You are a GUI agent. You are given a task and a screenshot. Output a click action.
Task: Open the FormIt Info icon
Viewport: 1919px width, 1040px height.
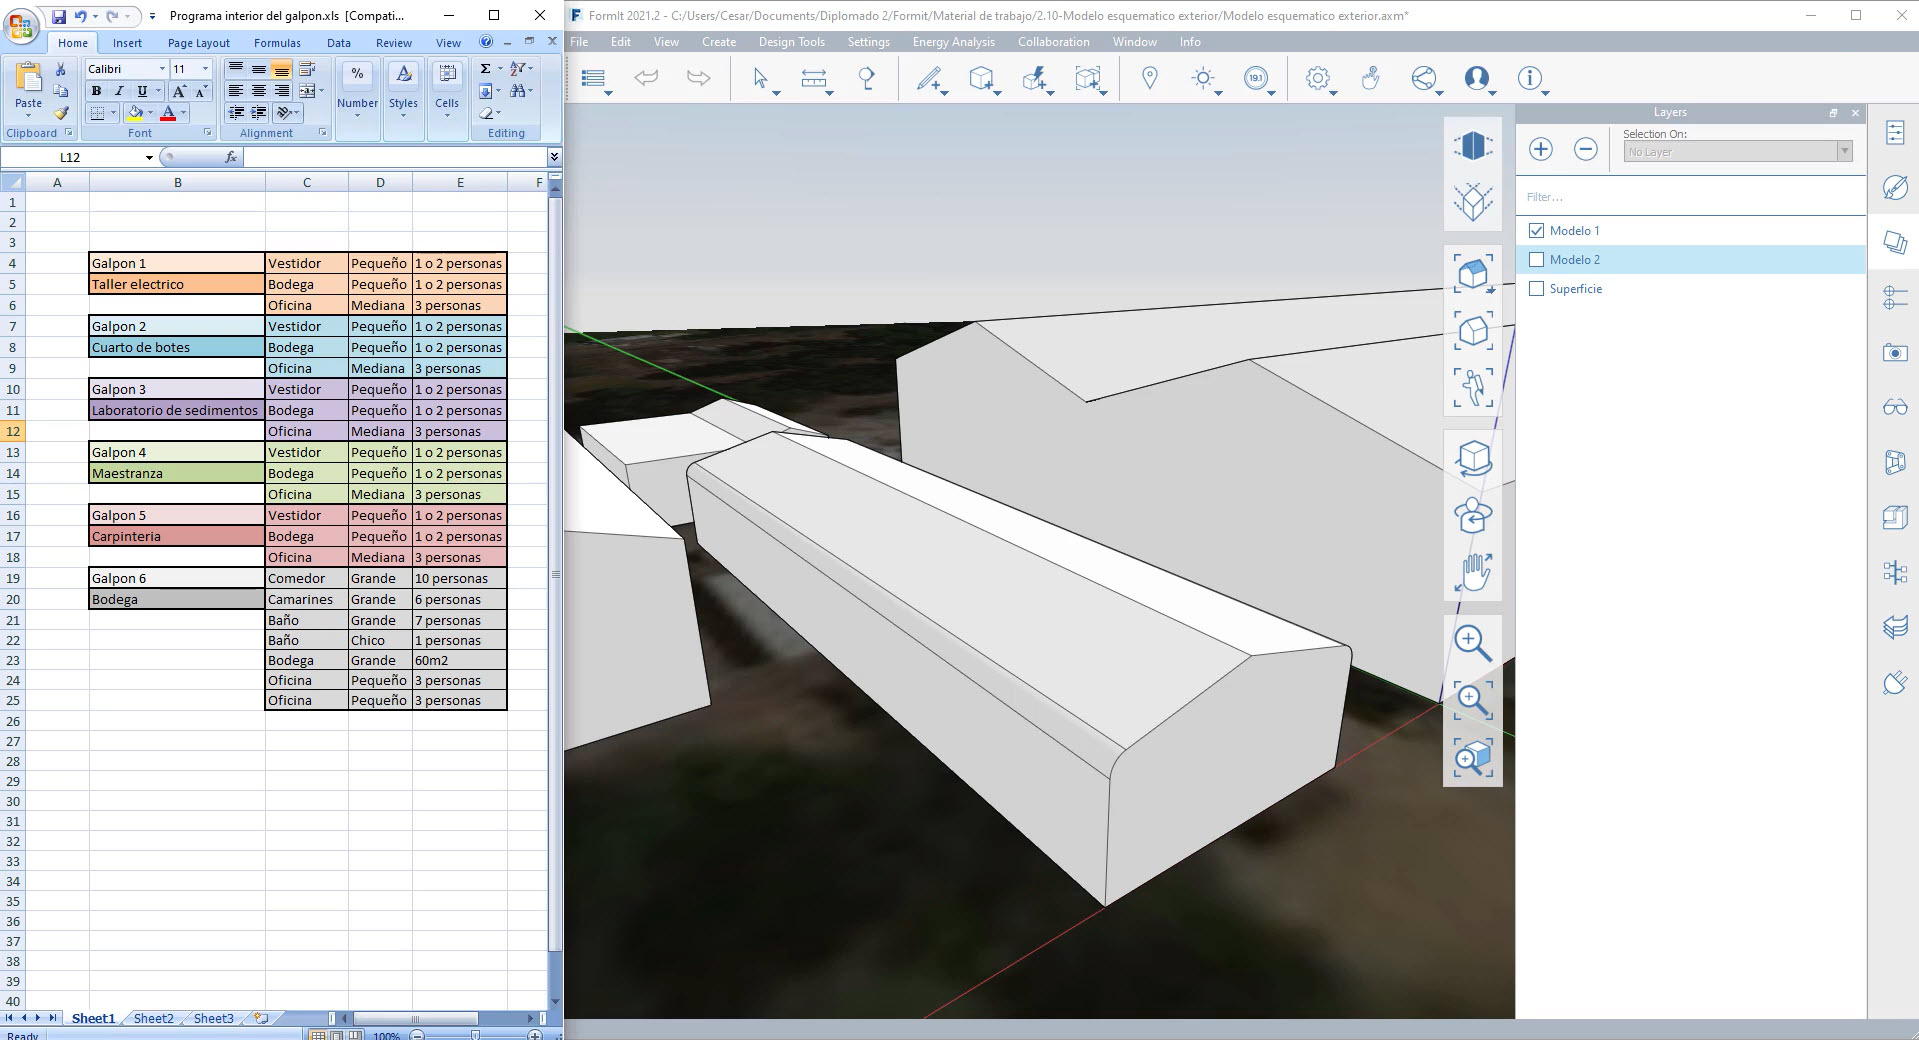[x=1529, y=78]
